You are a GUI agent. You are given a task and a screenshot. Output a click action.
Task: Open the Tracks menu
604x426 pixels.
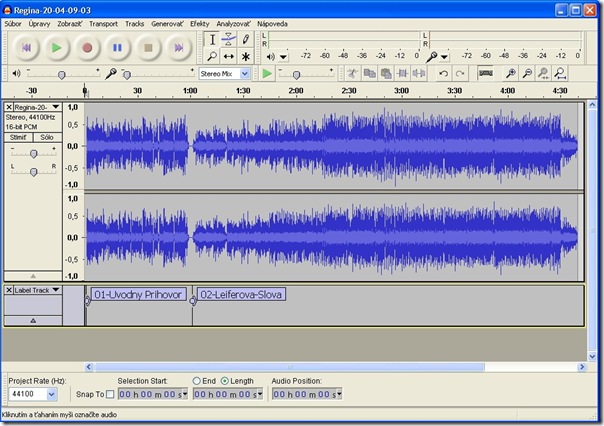(x=134, y=24)
